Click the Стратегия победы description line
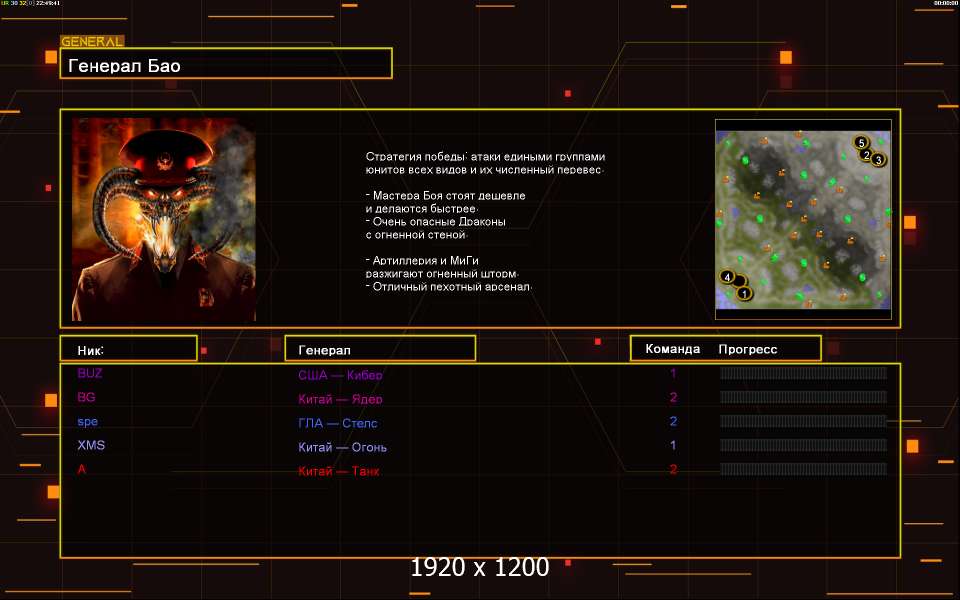The height and width of the screenshot is (600, 960). point(486,157)
